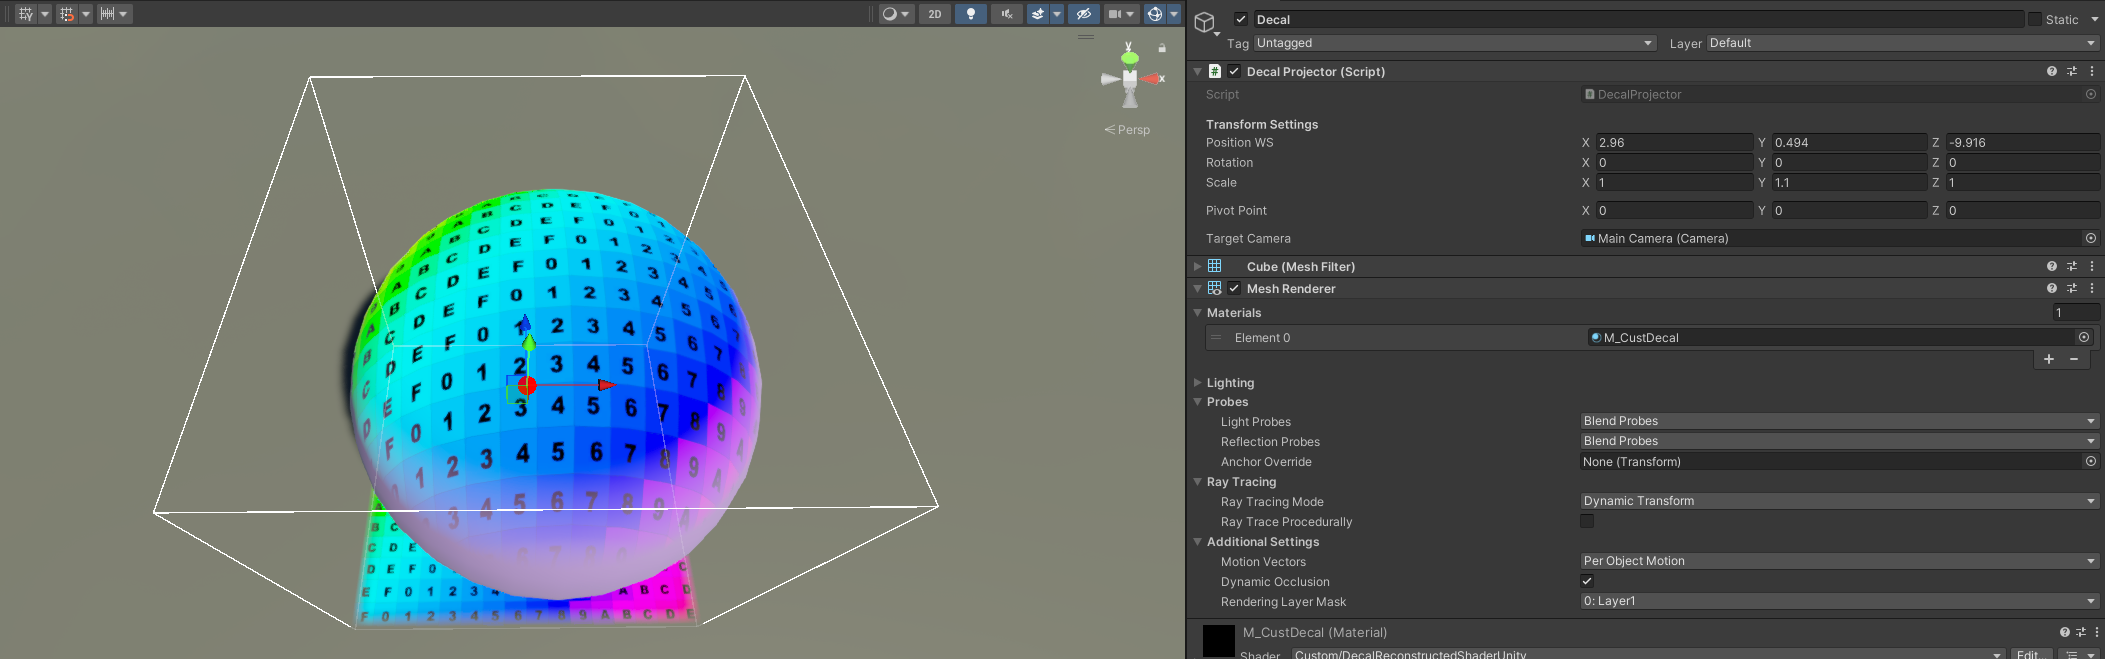This screenshot has height=659, width=2105.
Task: Toggle scene audio mute icon
Action: 1007,14
